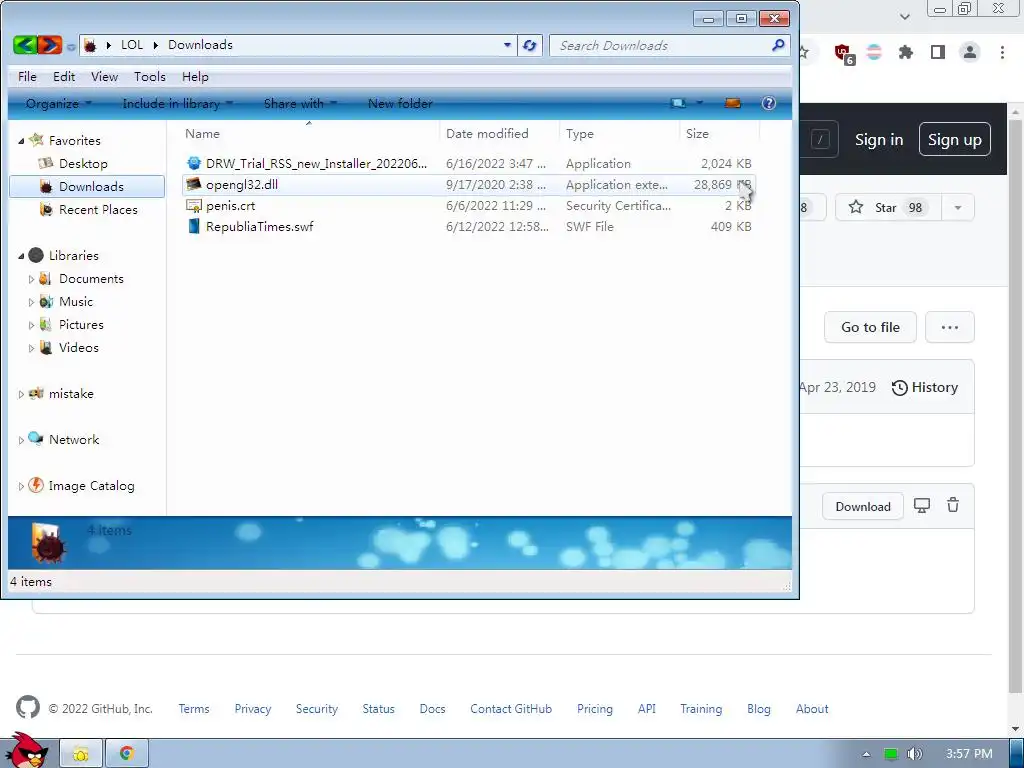Toggle Chrome side panel icon
Image resolution: width=1024 pixels, height=768 pixels.
(x=938, y=52)
